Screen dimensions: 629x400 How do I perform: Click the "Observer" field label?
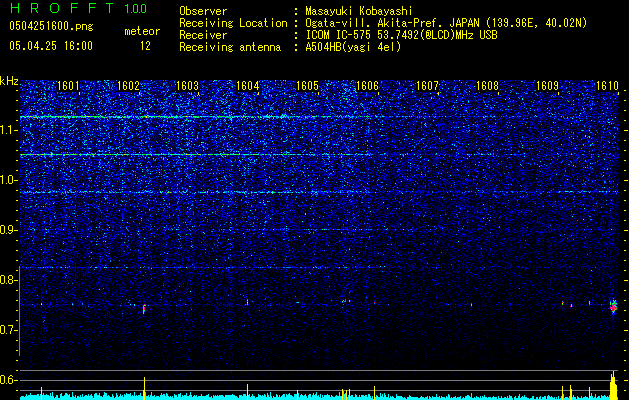pyautogui.click(x=203, y=11)
